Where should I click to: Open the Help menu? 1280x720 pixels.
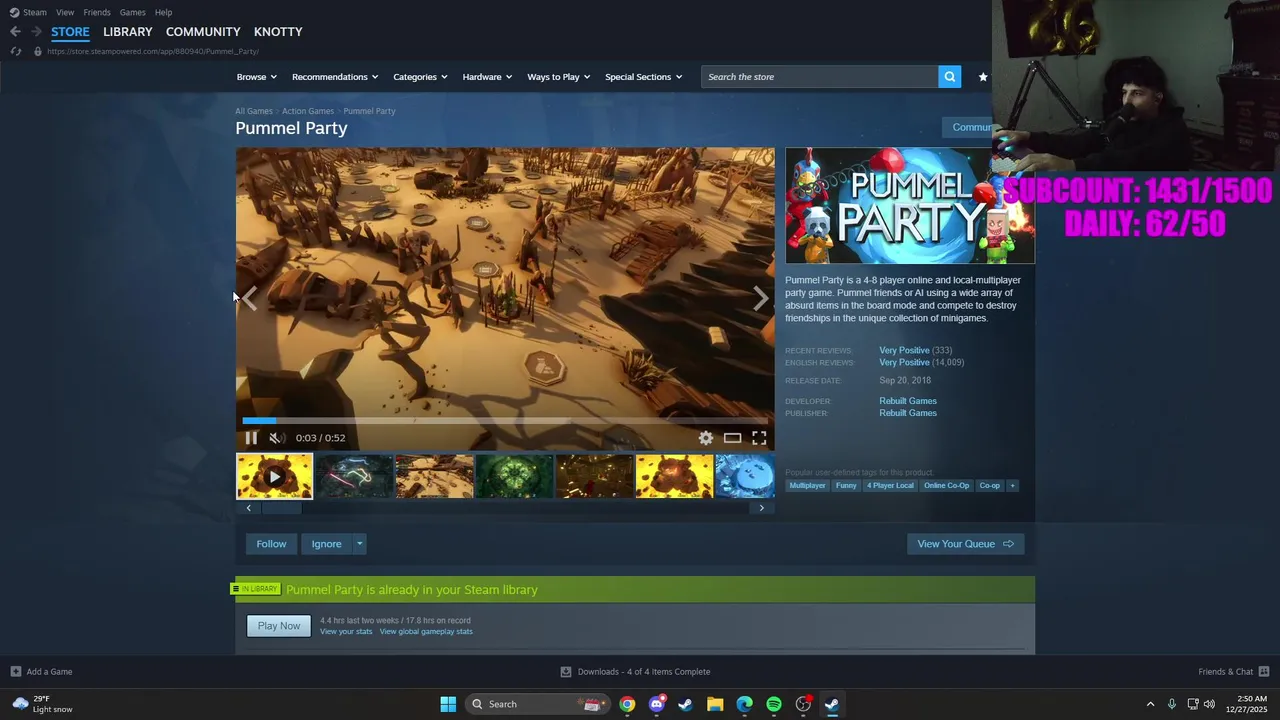164,12
